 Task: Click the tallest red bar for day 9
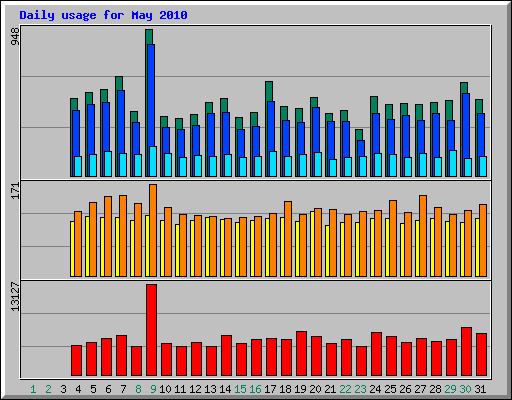click(151, 330)
